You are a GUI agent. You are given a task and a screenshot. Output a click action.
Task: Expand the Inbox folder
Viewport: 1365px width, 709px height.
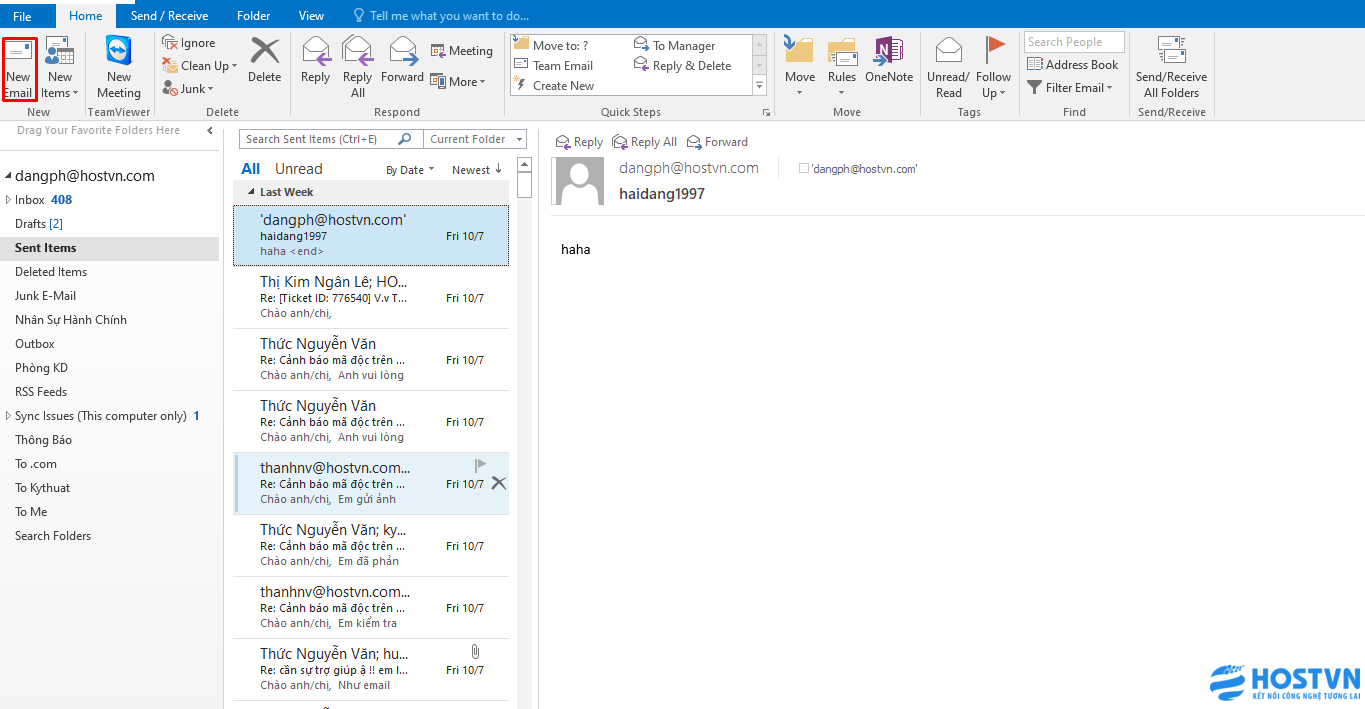click(x=8, y=200)
